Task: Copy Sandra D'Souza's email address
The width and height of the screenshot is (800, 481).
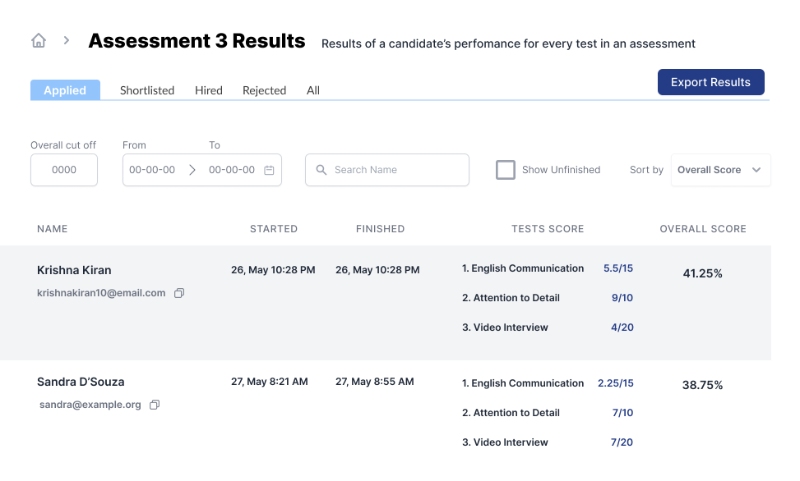Action: point(155,405)
